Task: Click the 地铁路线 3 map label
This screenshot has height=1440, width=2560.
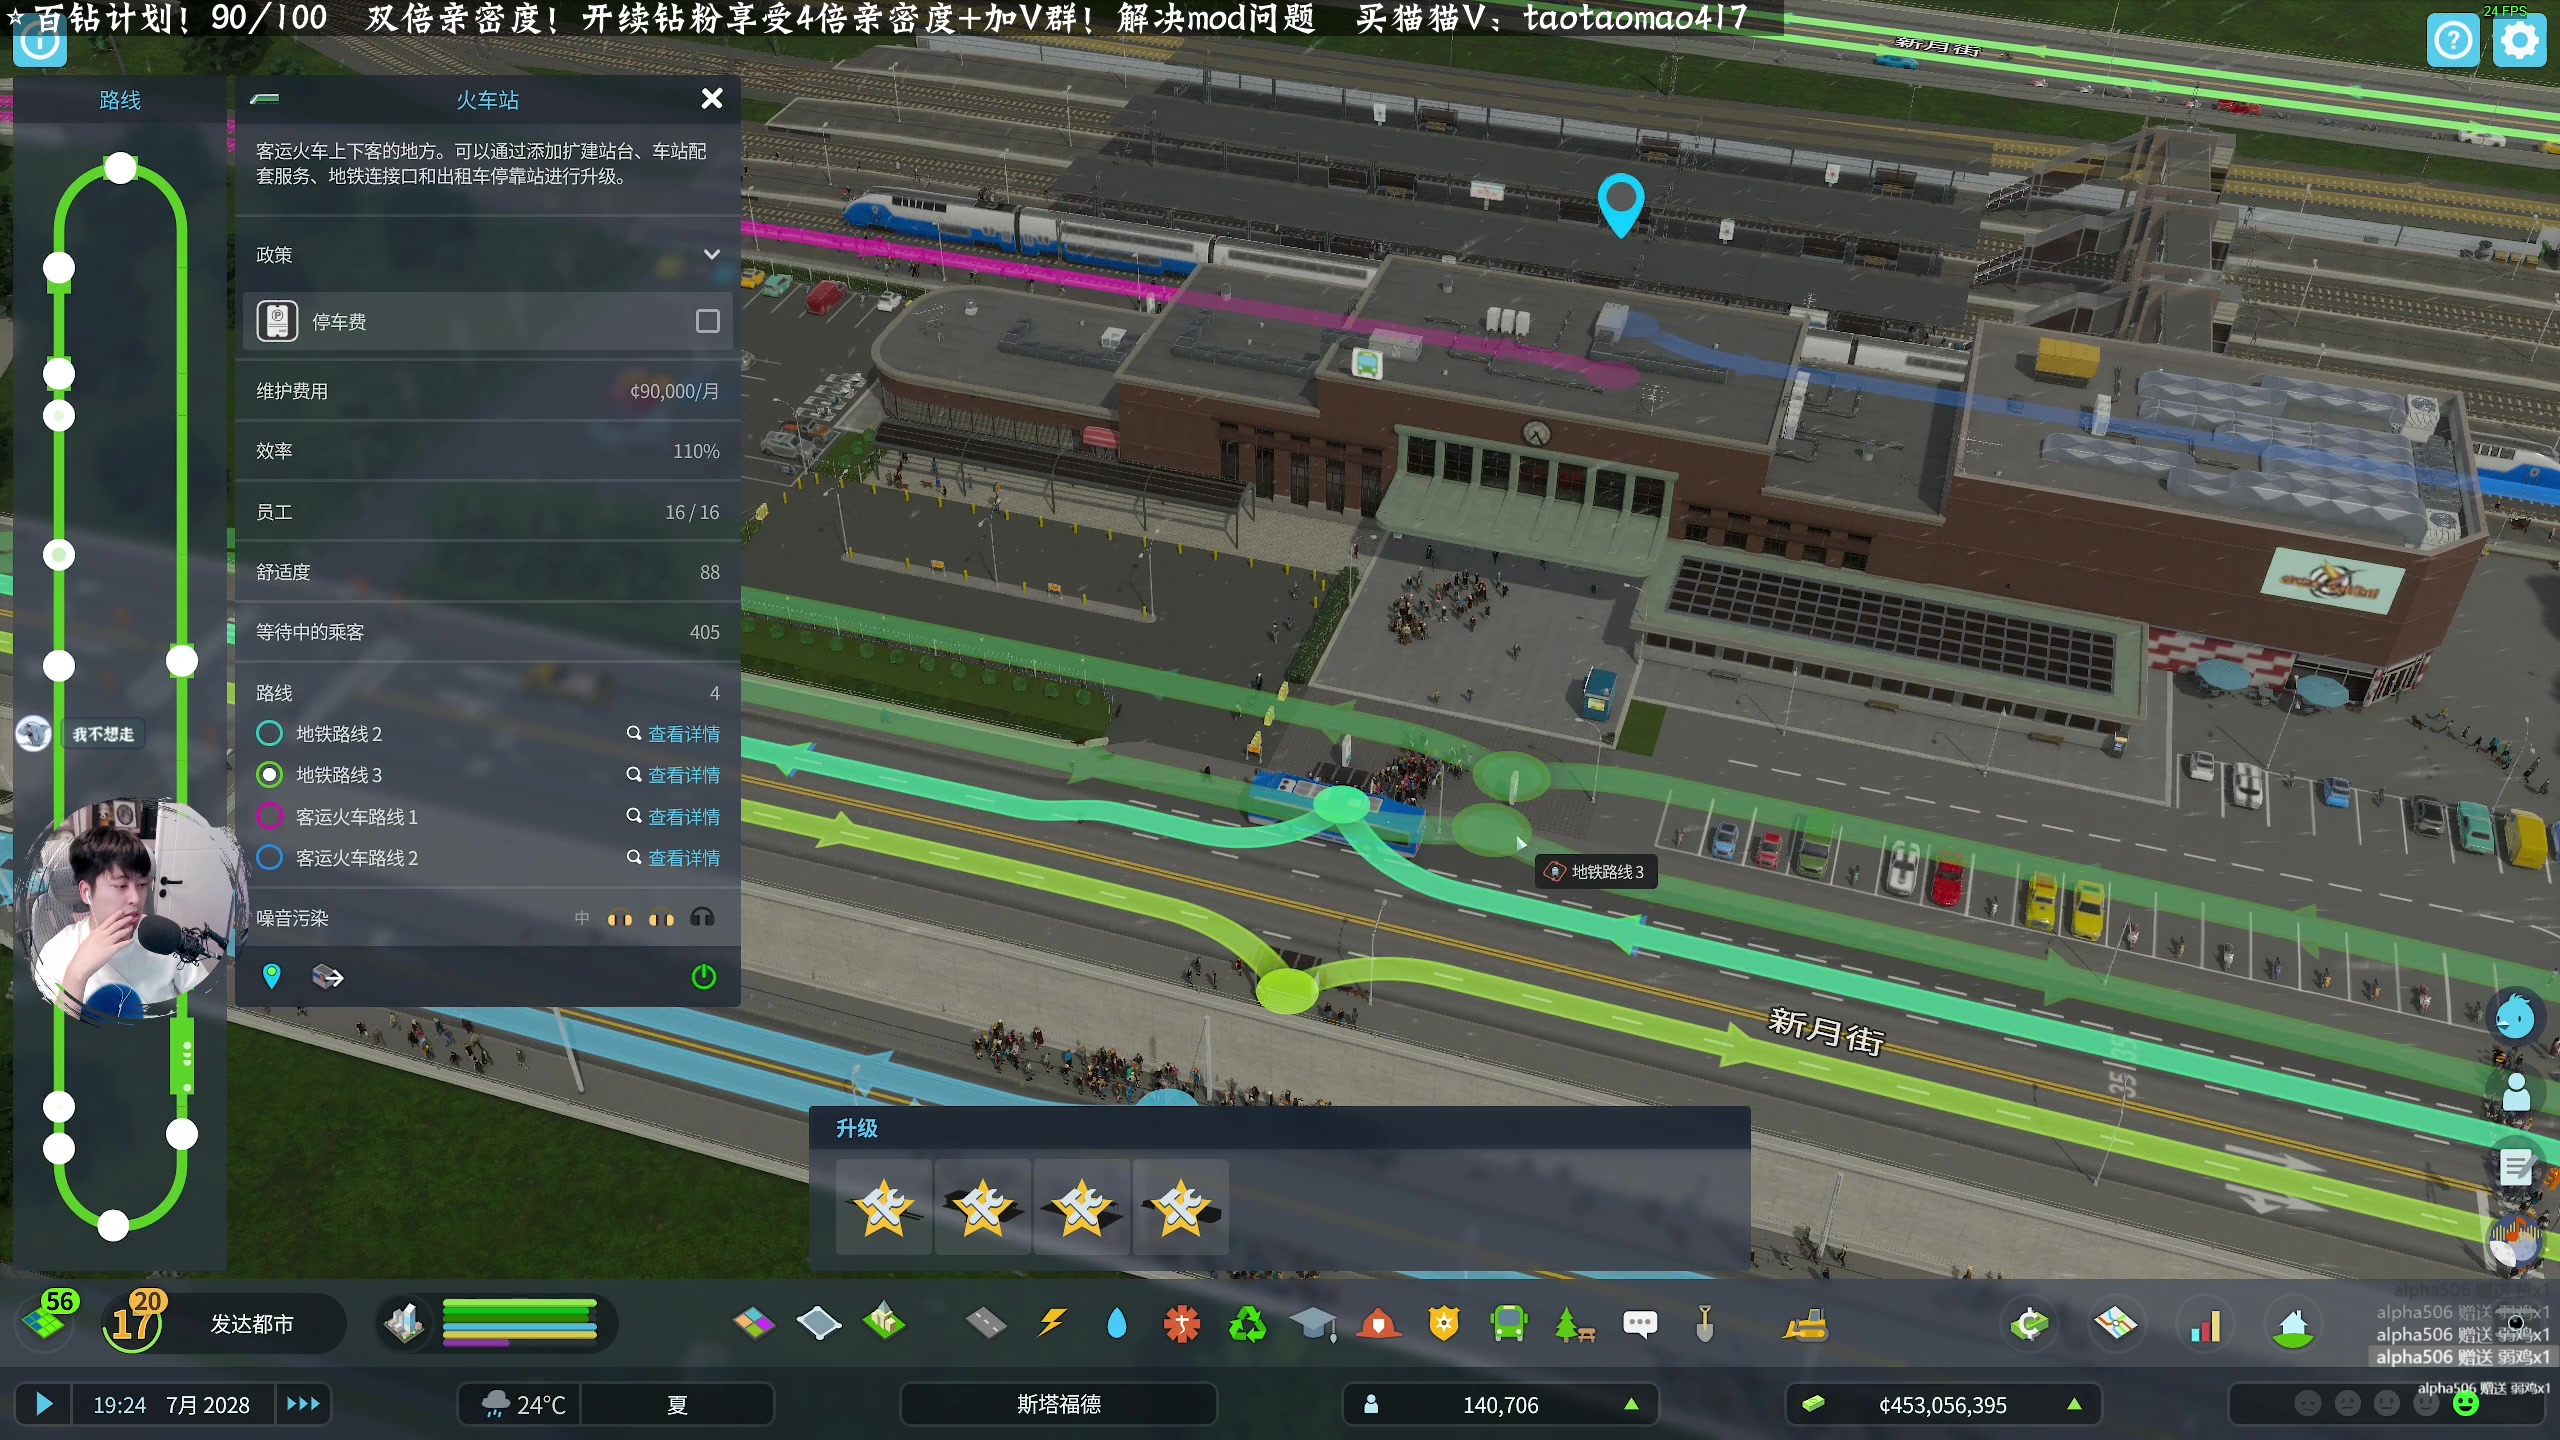Action: 1596,872
